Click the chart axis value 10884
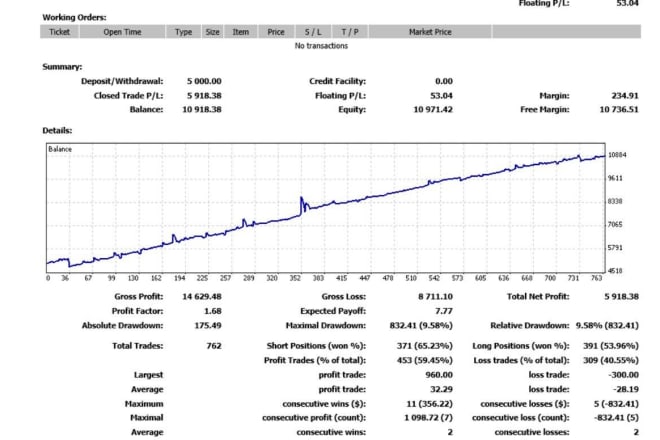The height and width of the screenshot is (440, 660). pos(617,155)
